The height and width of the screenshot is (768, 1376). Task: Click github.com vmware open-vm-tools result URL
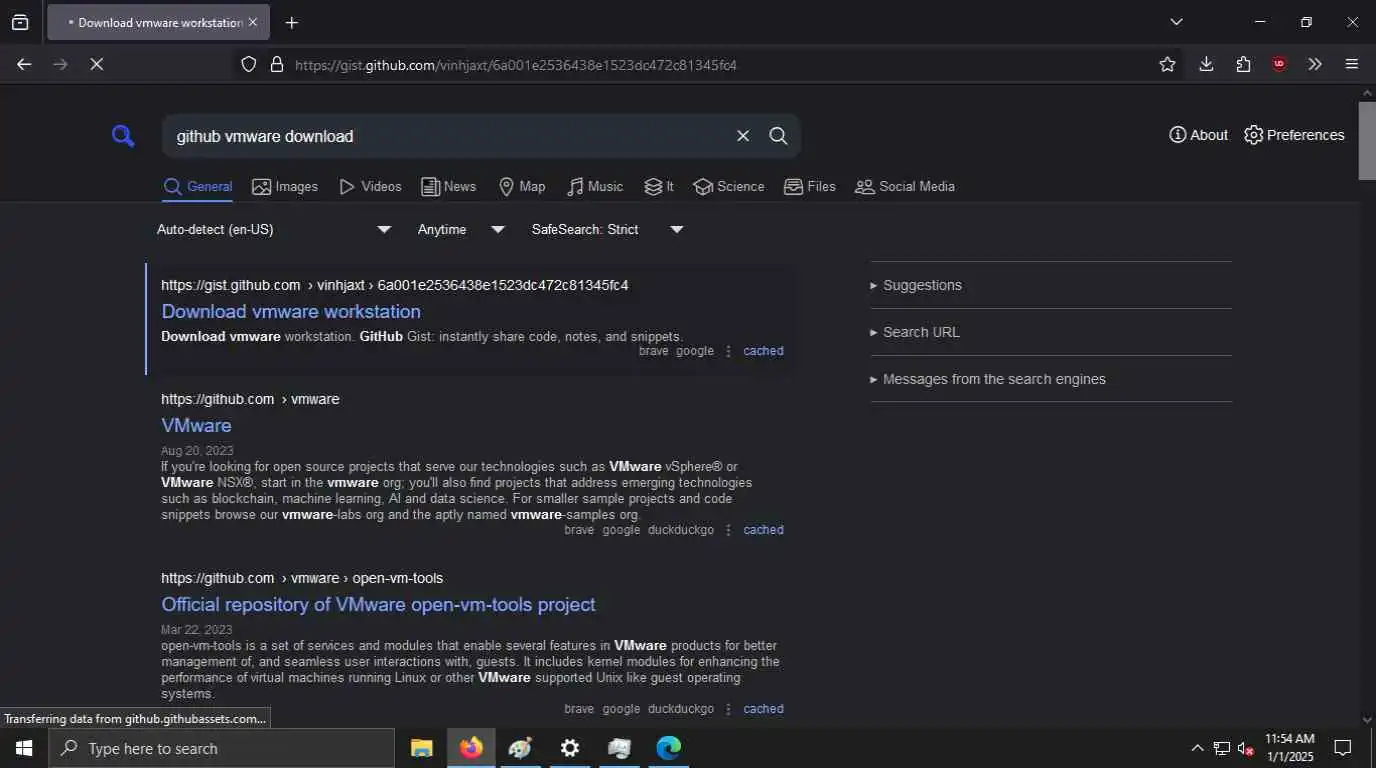(302, 578)
